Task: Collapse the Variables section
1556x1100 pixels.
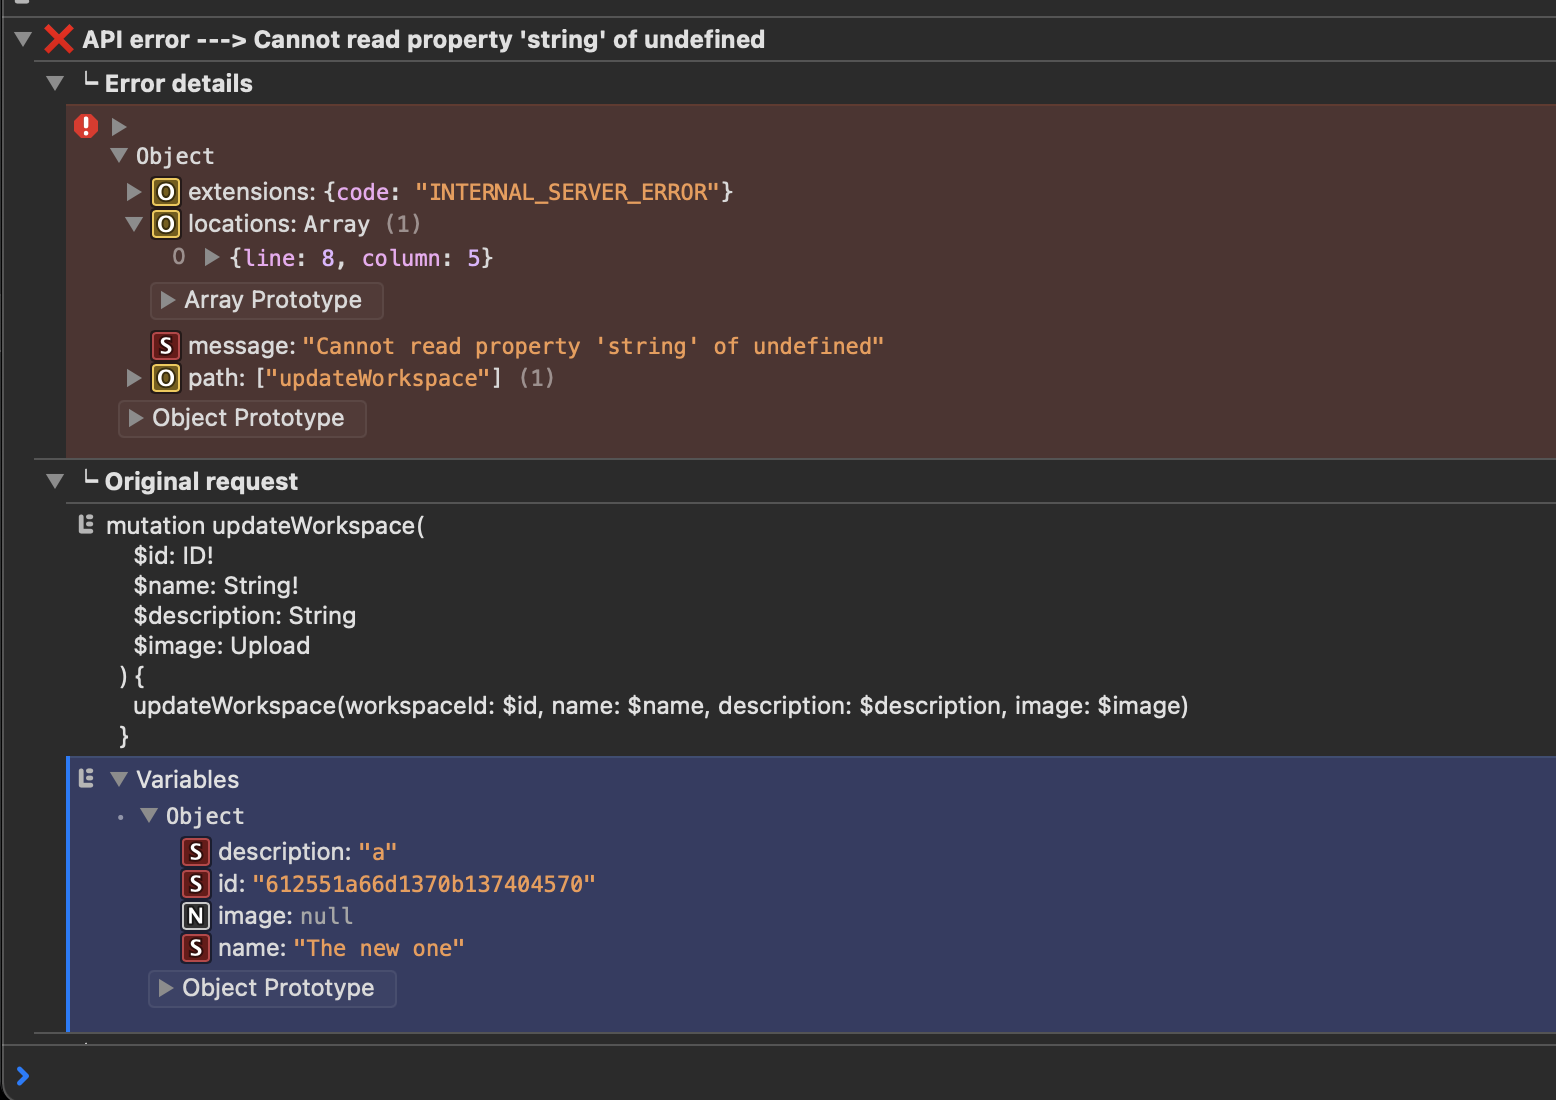Action: pos(119,779)
